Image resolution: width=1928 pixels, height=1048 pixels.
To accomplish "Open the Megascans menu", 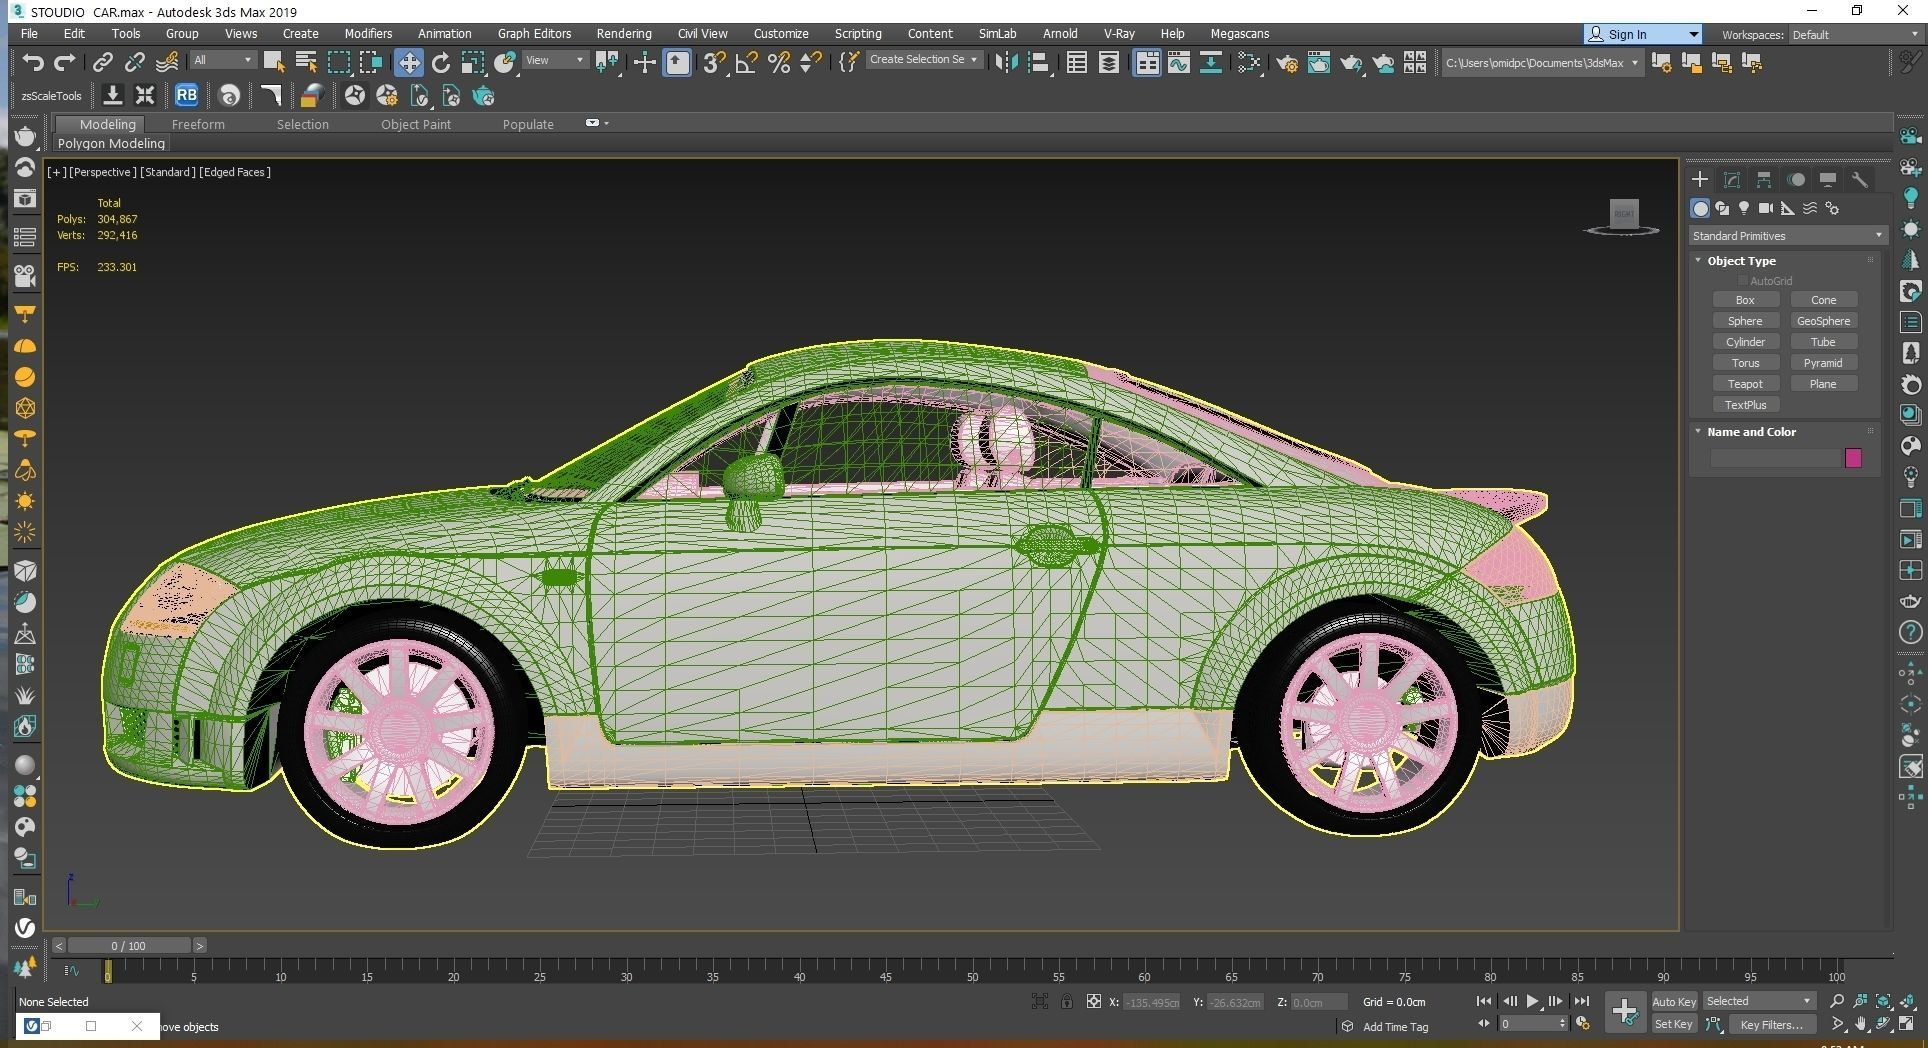I will tap(1239, 33).
